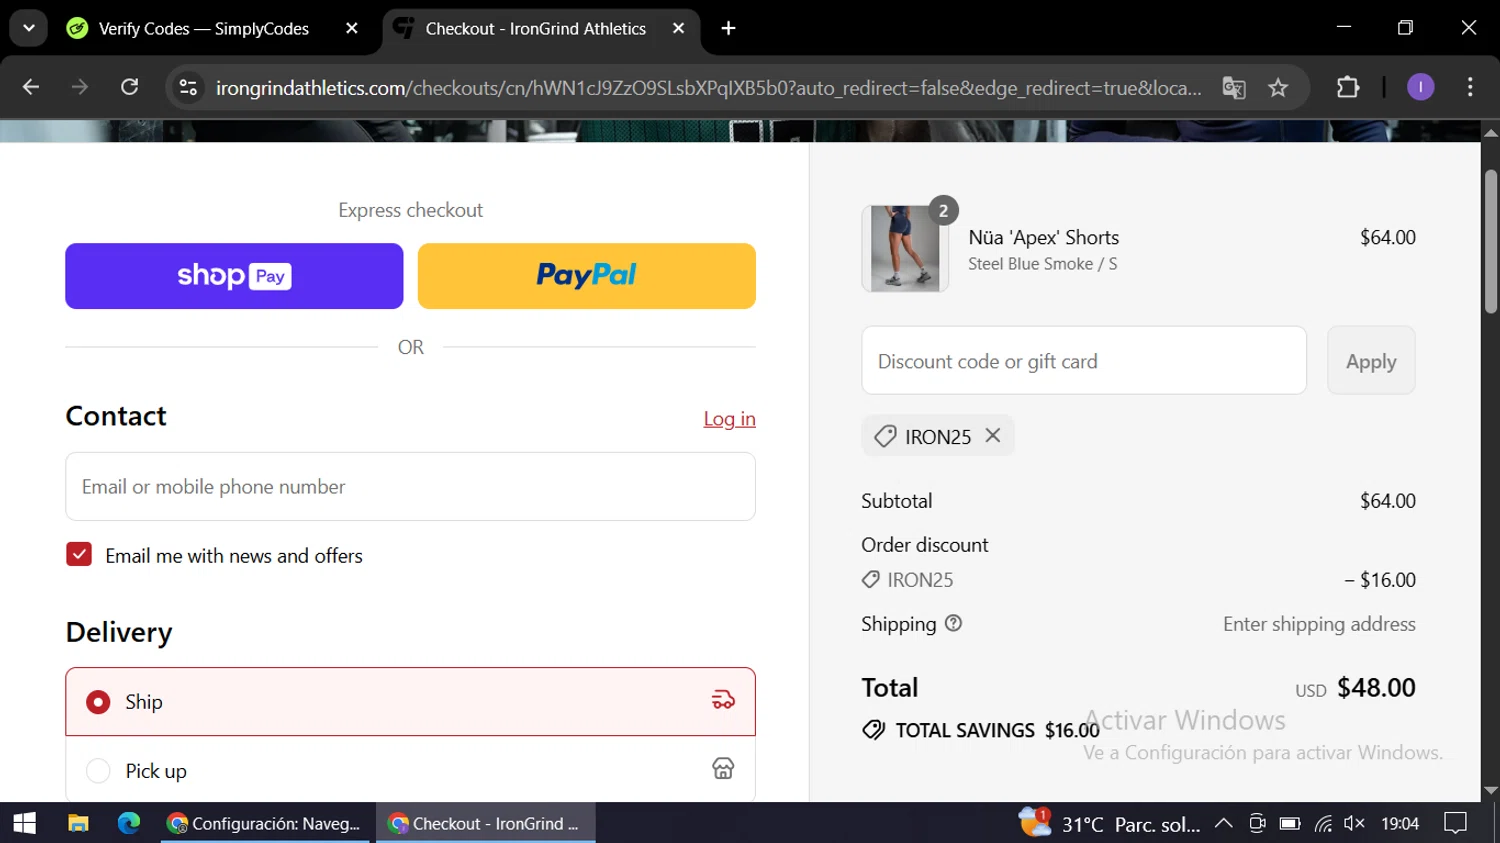Open File Explorer from taskbar
This screenshot has height=843, width=1500.
pos(78,823)
